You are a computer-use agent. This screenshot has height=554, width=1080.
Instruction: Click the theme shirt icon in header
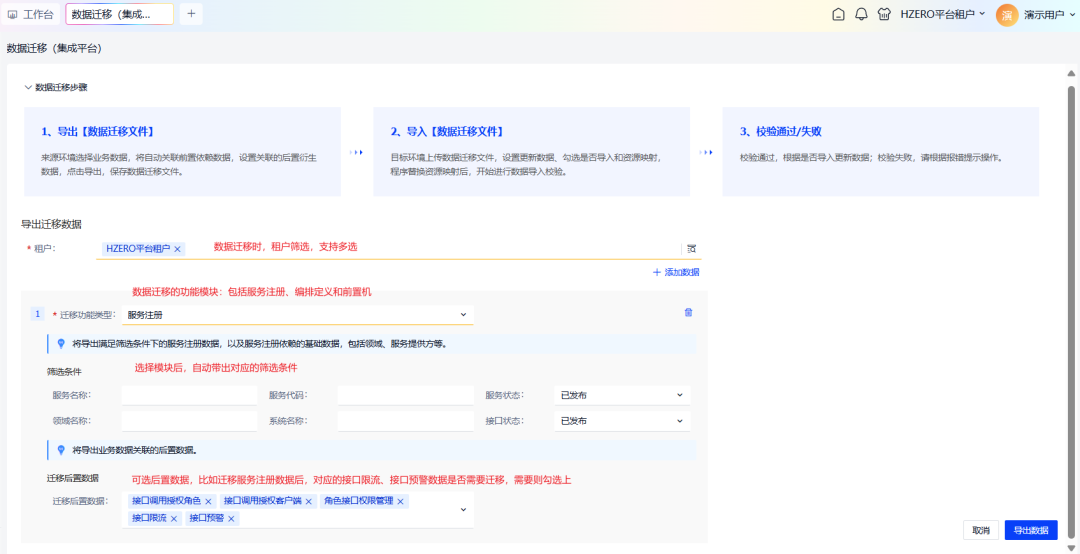tap(883, 15)
